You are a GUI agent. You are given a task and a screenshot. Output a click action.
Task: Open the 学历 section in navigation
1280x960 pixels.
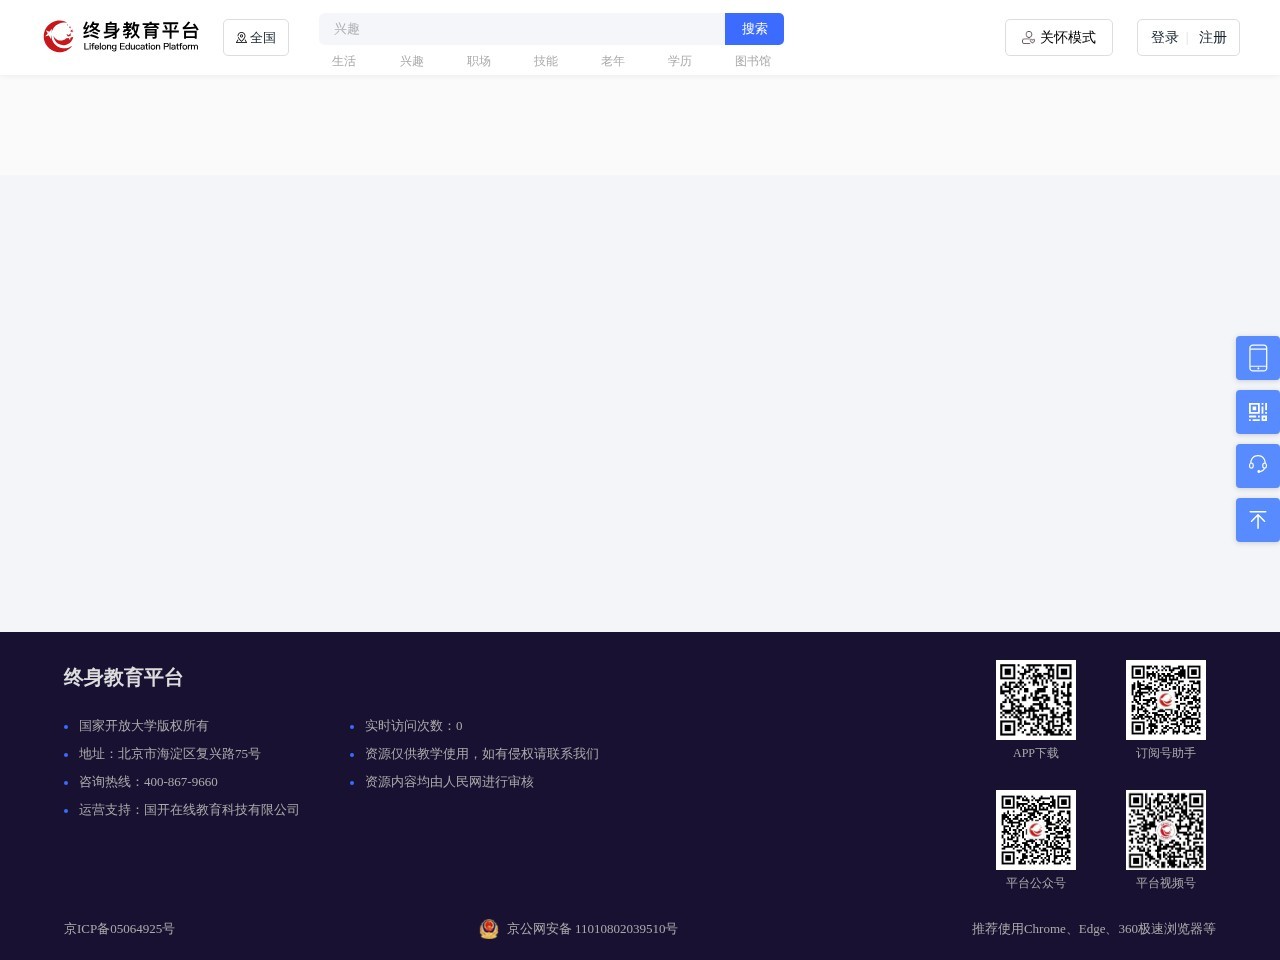[x=679, y=61]
